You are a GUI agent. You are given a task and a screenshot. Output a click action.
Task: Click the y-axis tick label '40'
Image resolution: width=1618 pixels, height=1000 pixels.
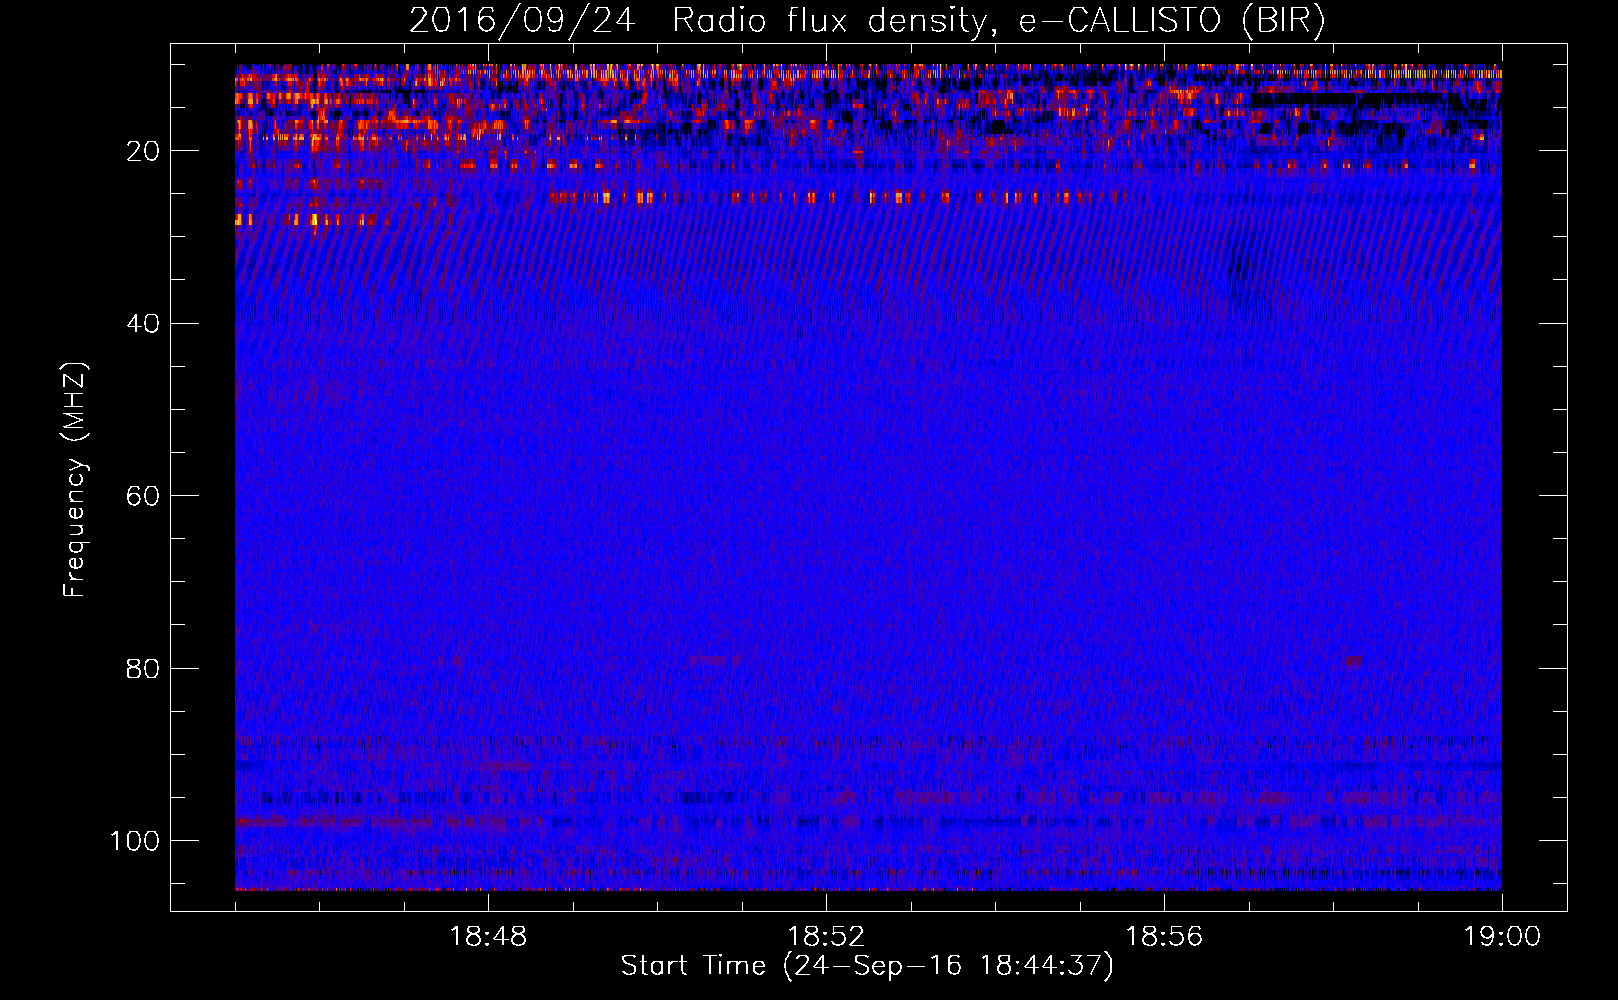[144, 324]
